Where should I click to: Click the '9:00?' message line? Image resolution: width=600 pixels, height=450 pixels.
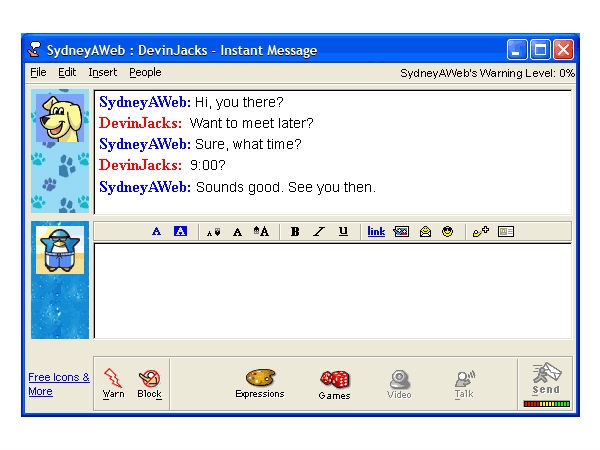coord(207,165)
